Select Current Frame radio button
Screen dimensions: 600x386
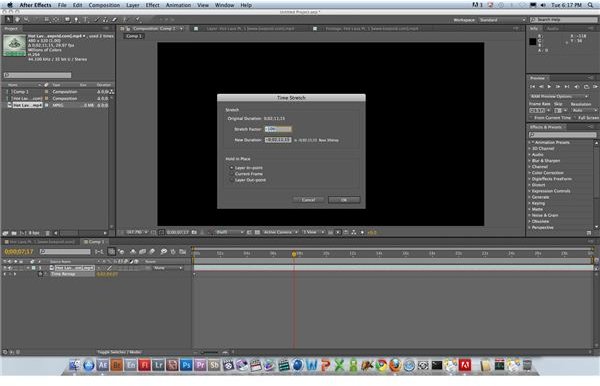(232, 174)
